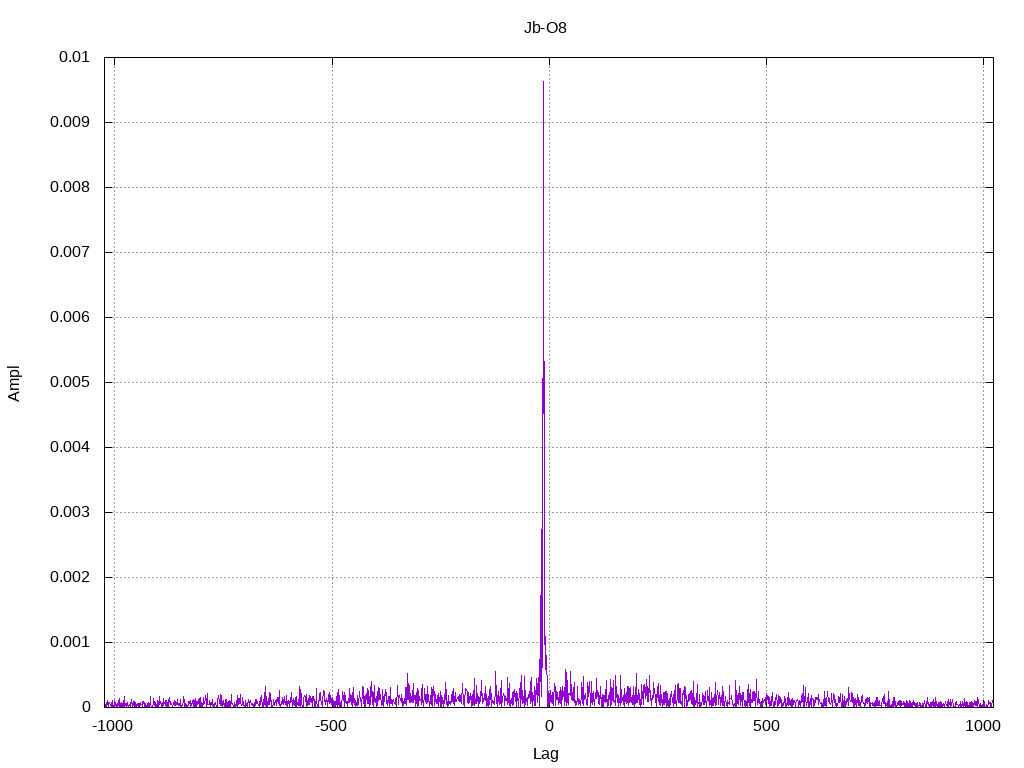The image size is (1024, 768).
Task: Click the y-axis tick label 0.003
Action: click(x=70, y=512)
